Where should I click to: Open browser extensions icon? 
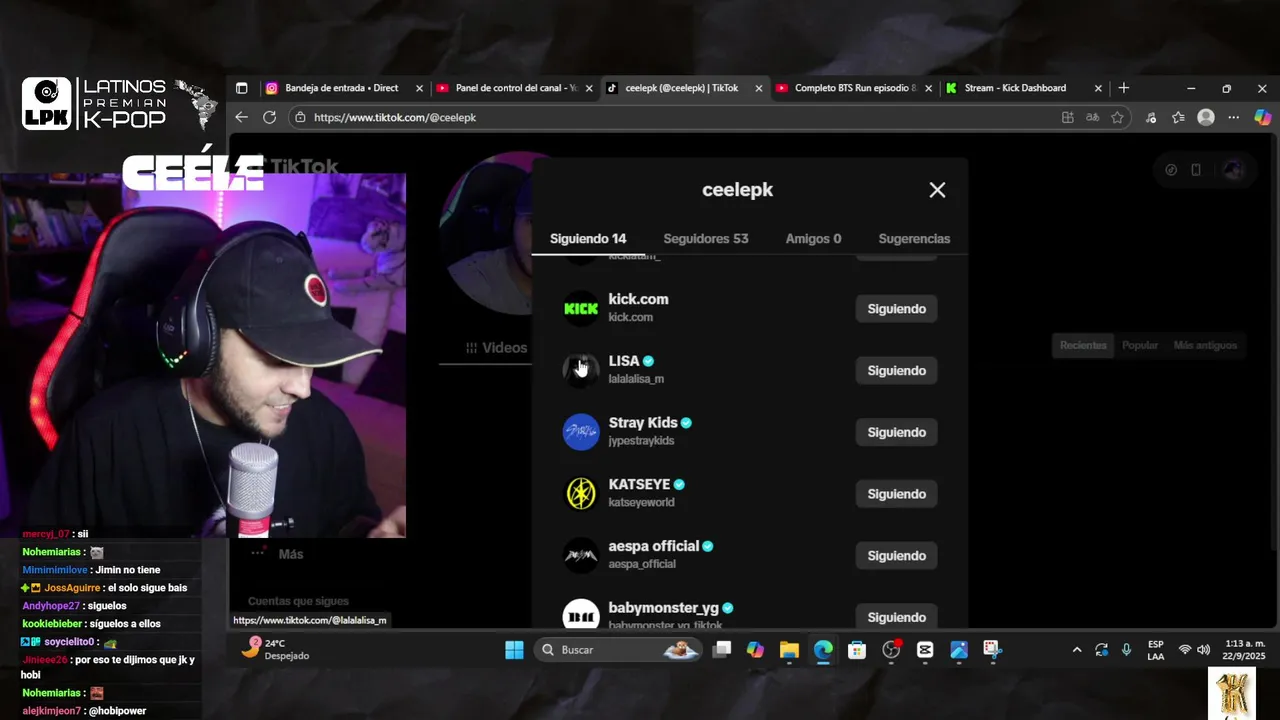(x=1151, y=117)
